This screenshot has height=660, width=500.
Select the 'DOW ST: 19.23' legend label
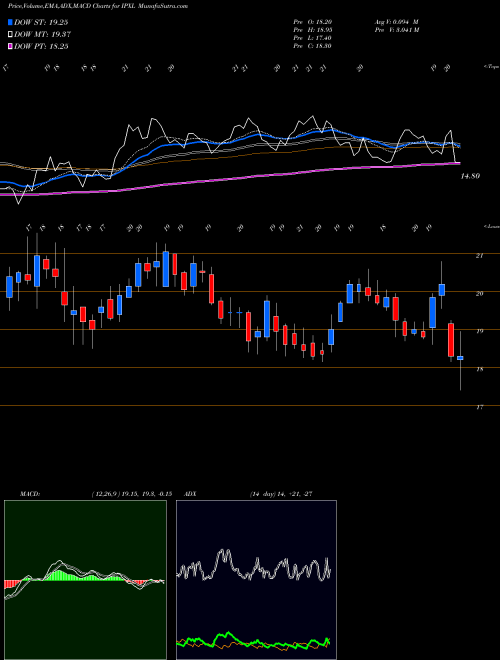click(x=41, y=22)
